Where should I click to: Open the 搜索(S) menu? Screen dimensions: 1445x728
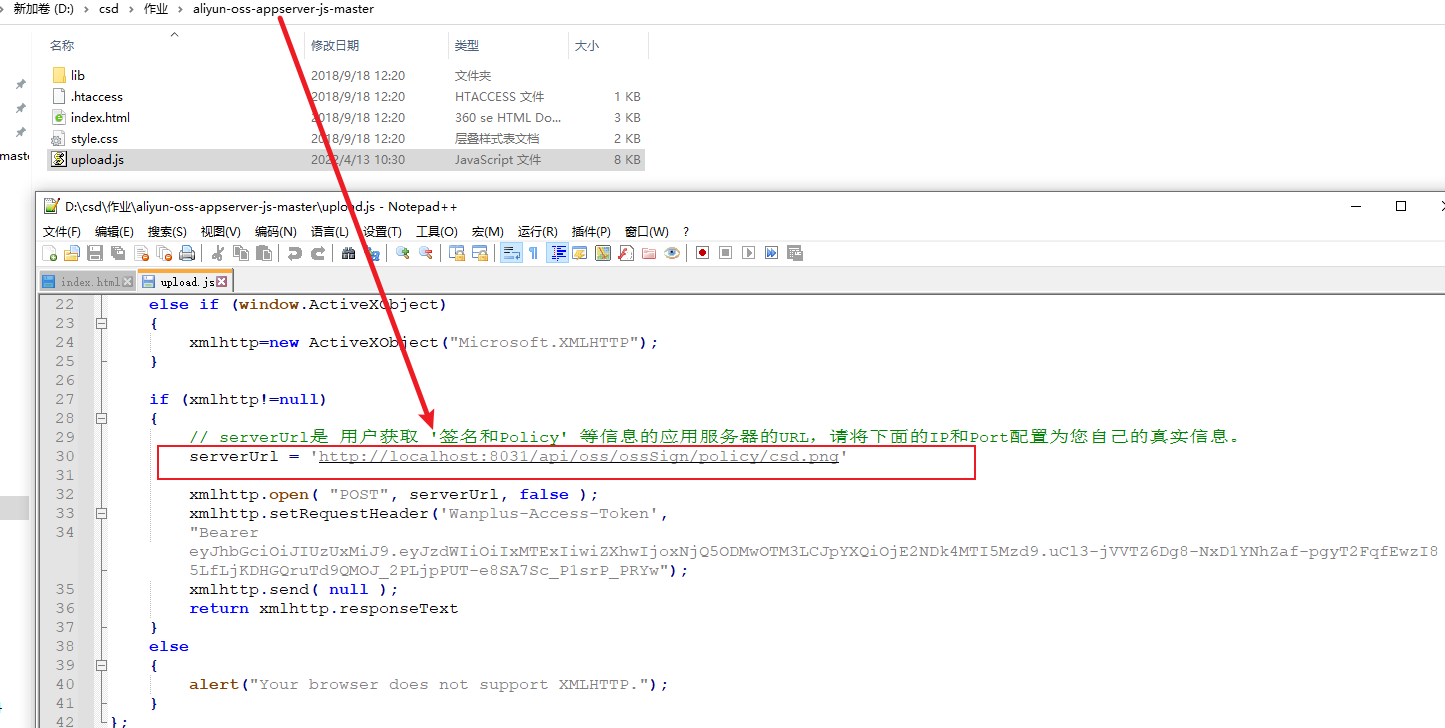pos(167,231)
